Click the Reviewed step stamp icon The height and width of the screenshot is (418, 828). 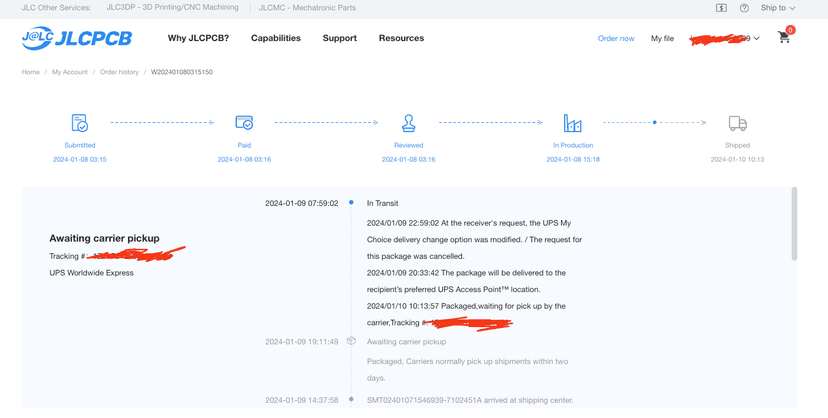[x=408, y=123]
